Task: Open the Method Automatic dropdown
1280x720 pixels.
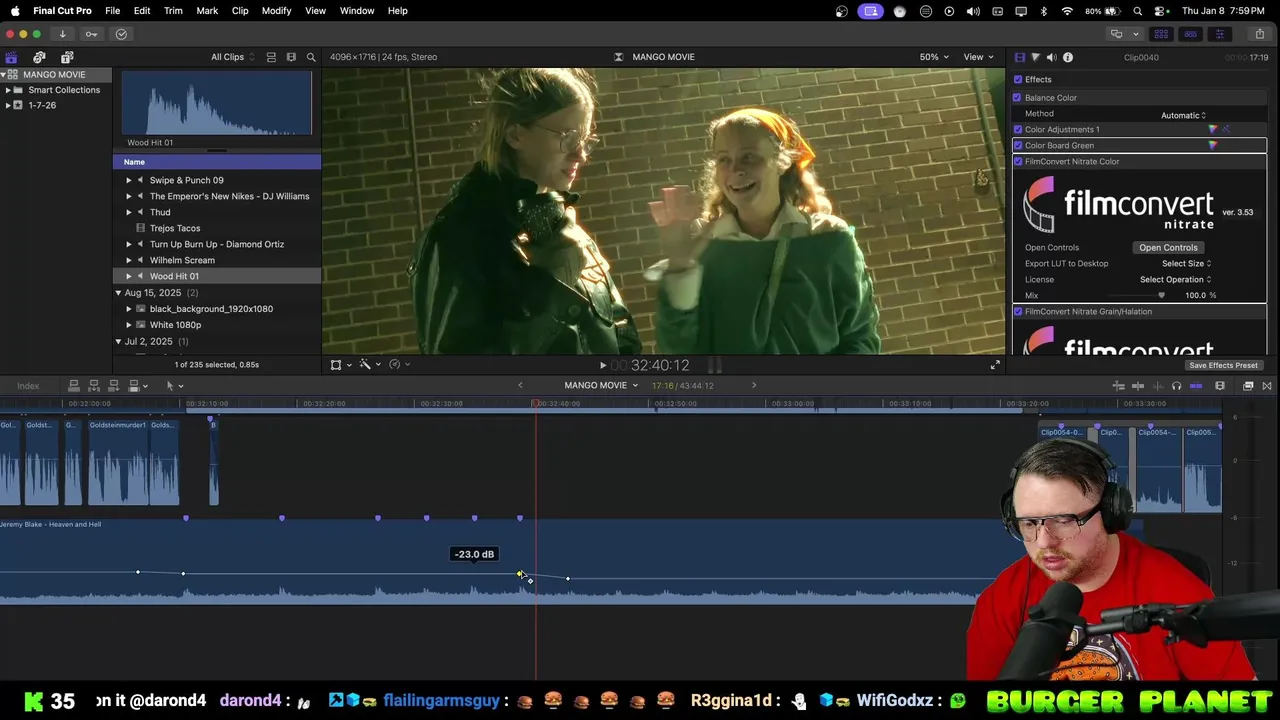Action: click(1183, 115)
